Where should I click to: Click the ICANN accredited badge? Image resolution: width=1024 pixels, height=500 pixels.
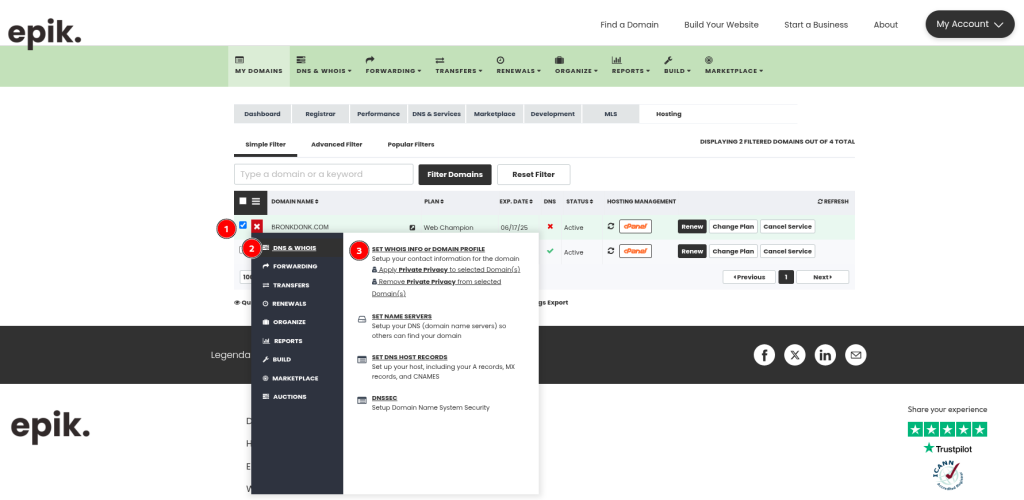click(948, 476)
